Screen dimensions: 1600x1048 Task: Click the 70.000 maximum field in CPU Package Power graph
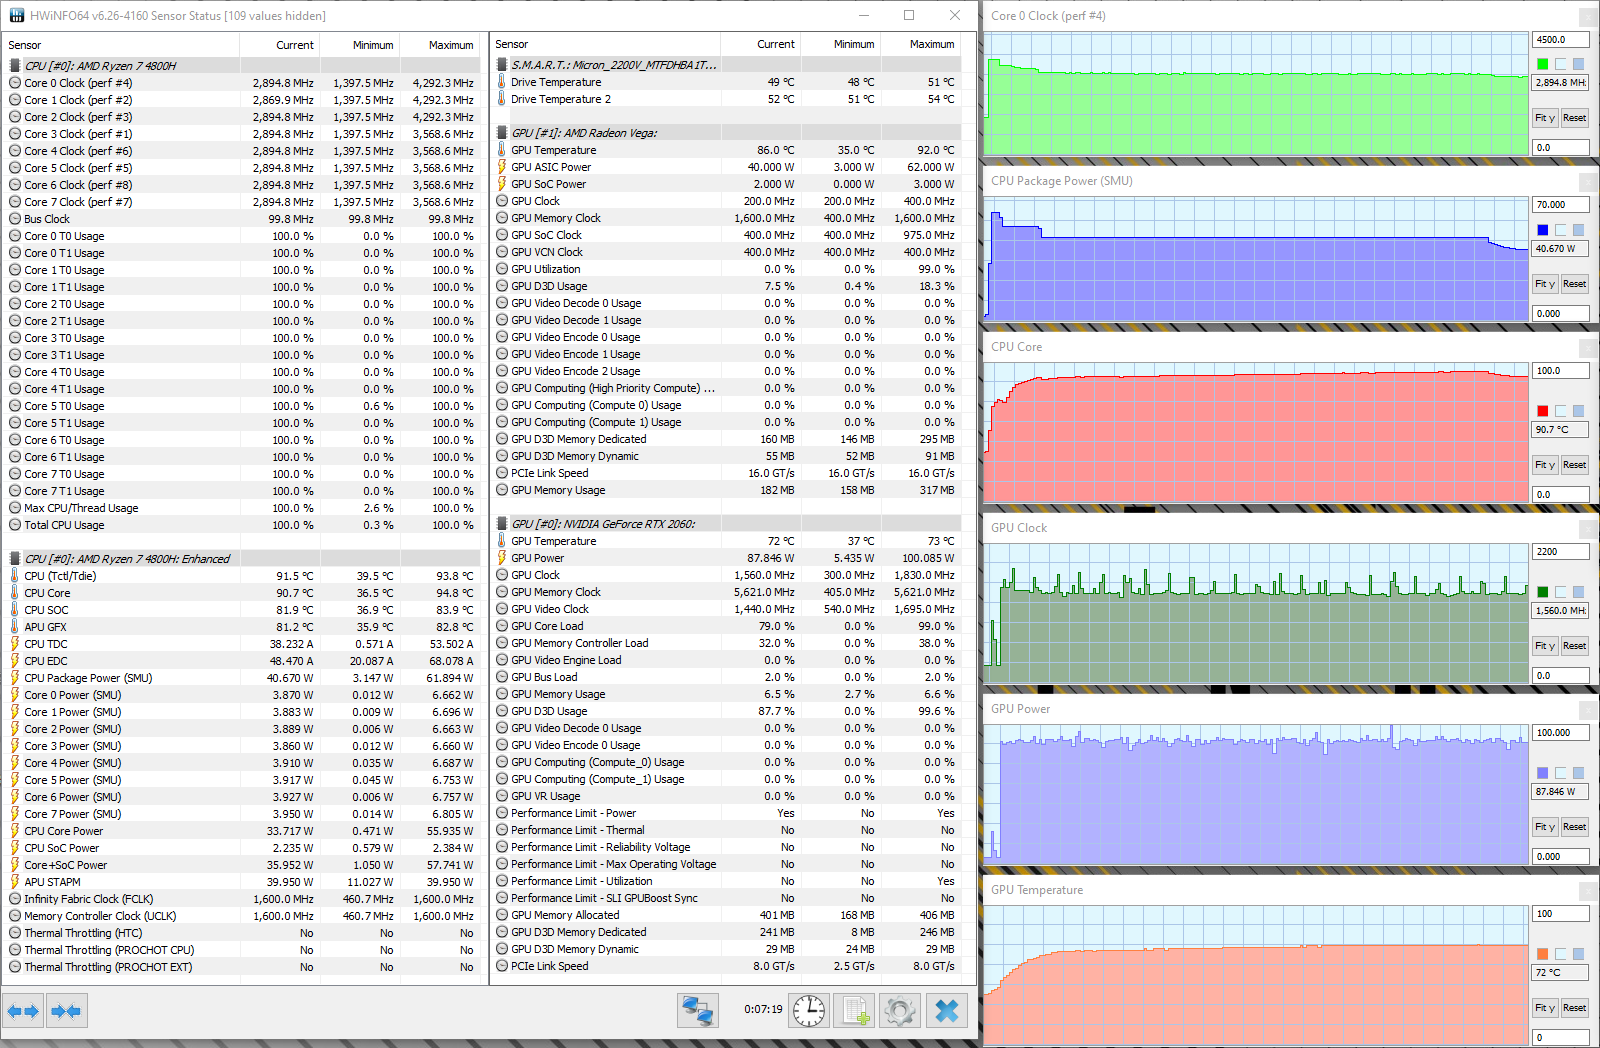click(1561, 205)
